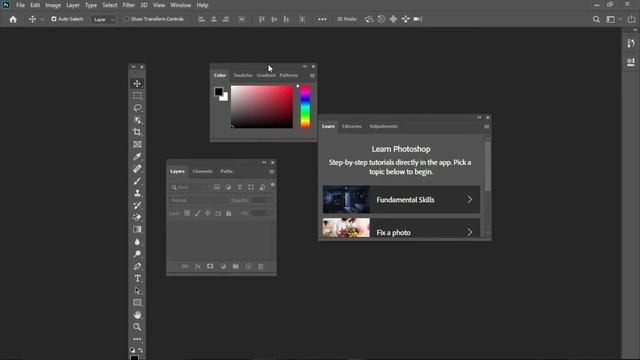The width and height of the screenshot is (640, 360).
Task: Switch to the Swatches tab
Action: point(243,76)
